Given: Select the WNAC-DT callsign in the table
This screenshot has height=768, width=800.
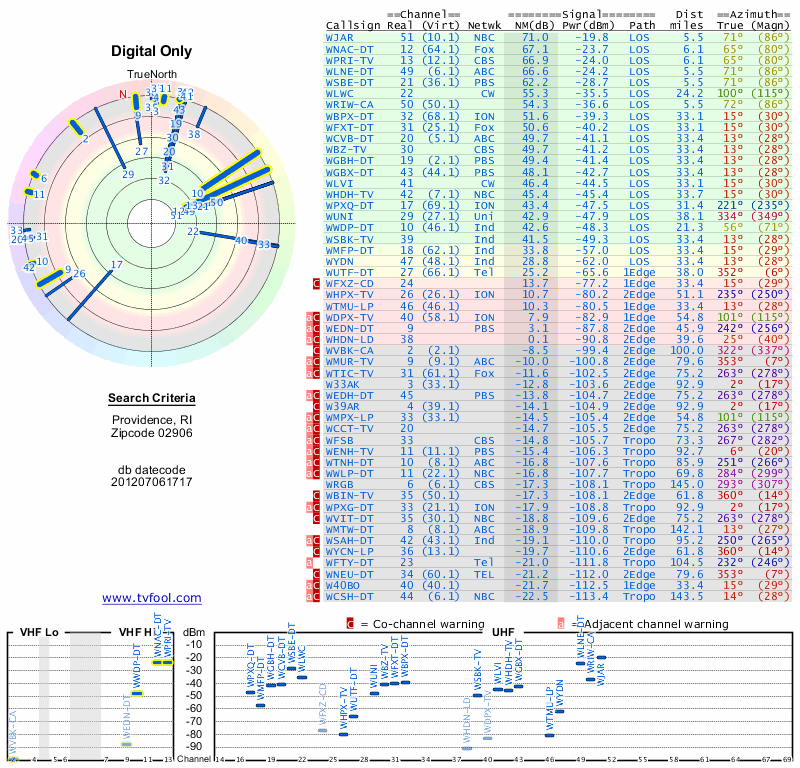Looking at the screenshot, I should click(349, 49).
